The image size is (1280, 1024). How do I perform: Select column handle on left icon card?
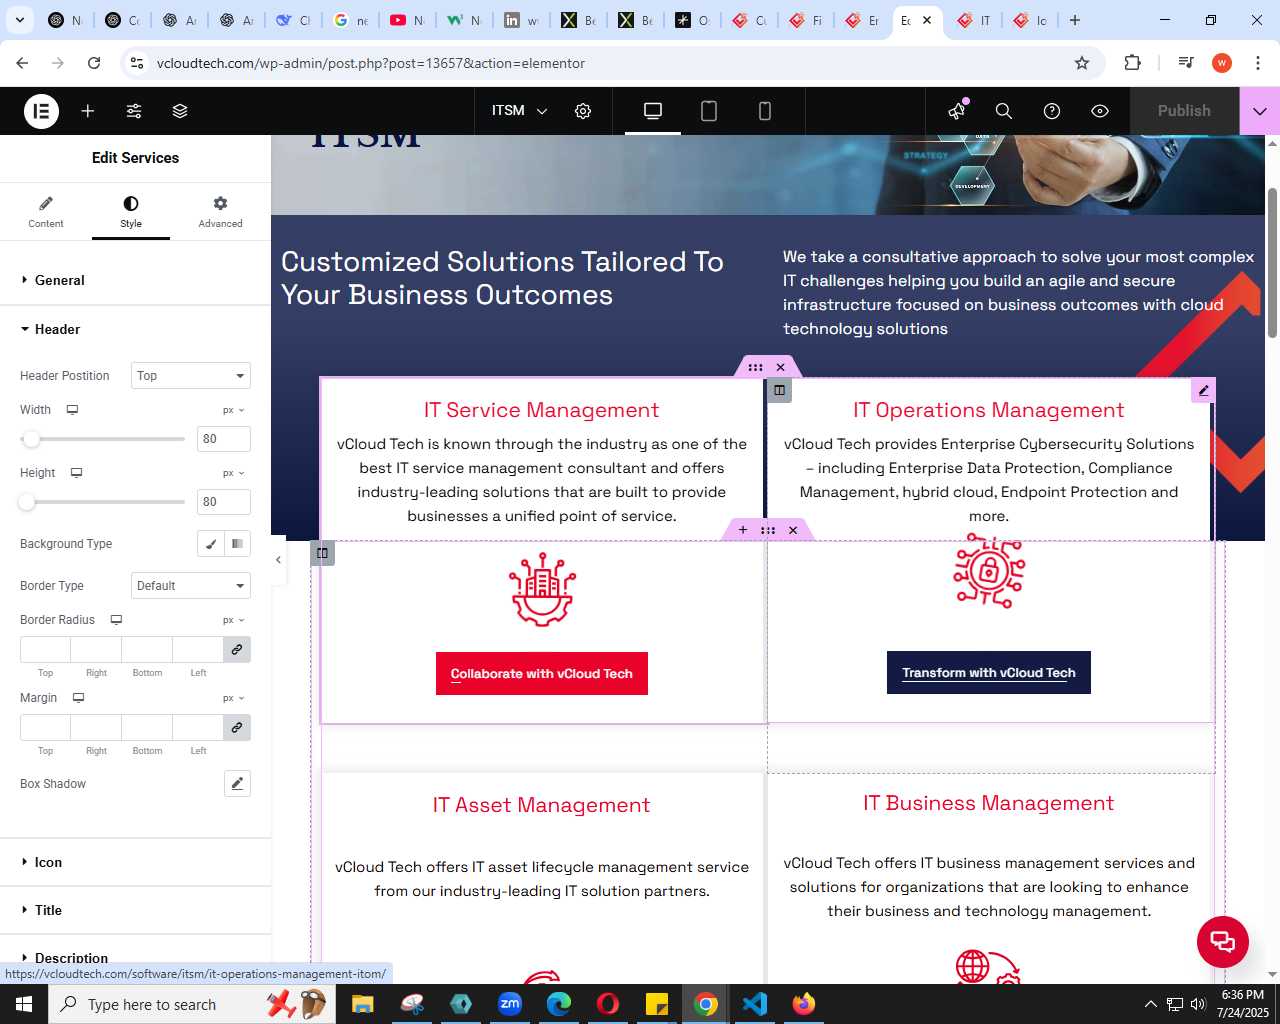pyautogui.click(x=322, y=553)
